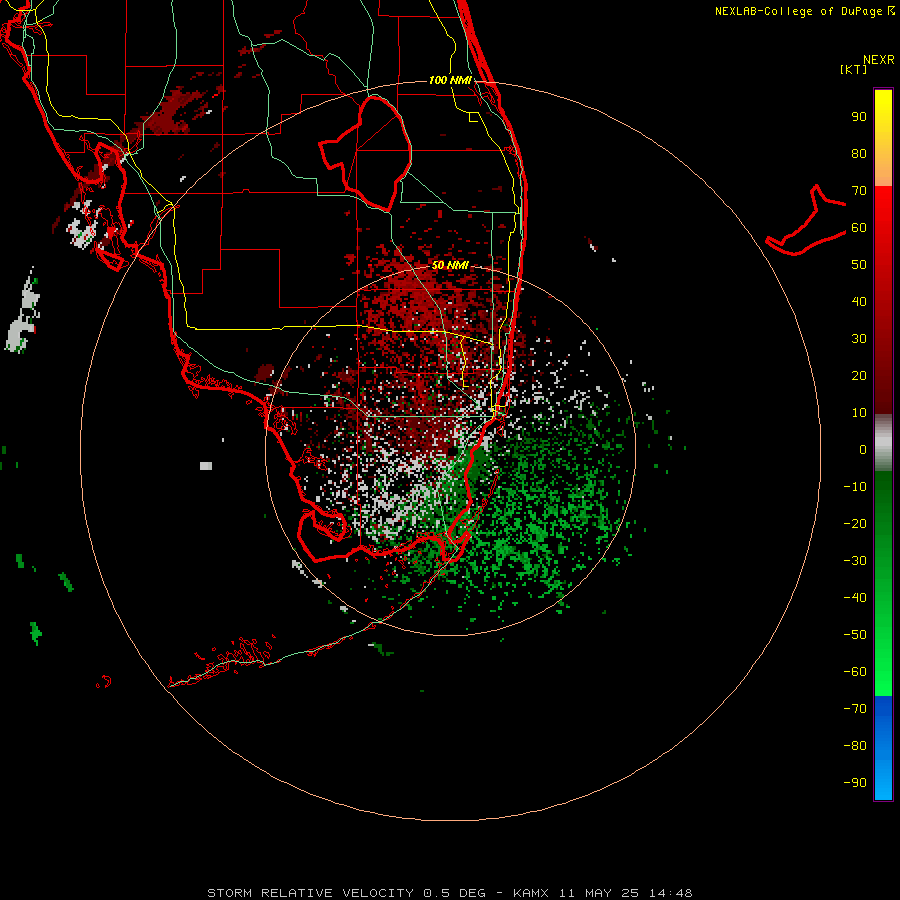Click the -70 value on the velocity scale
This screenshot has width=900, height=900.
coord(855,709)
